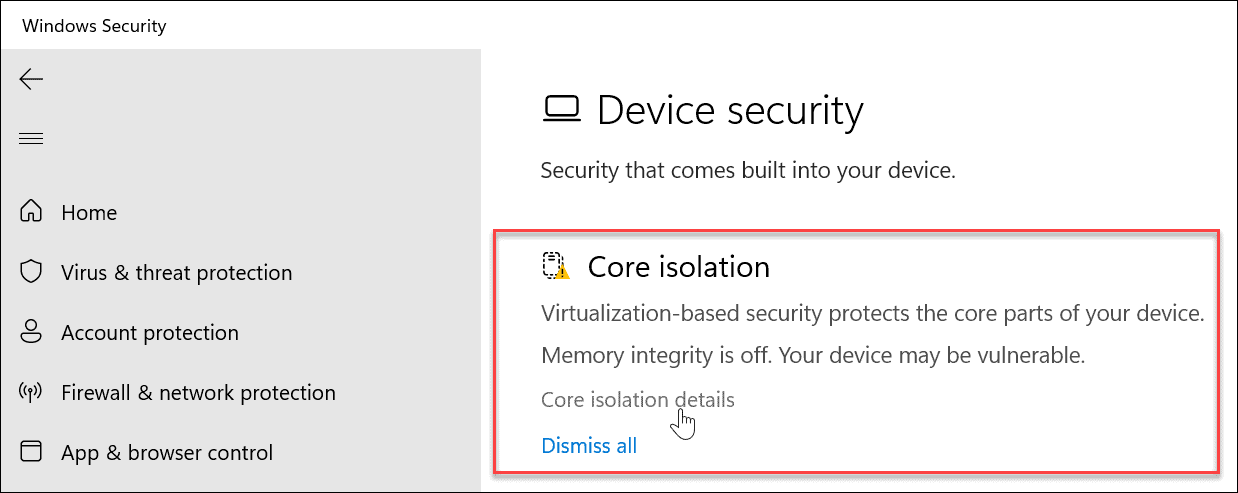This screenshot has width=1238, height=493.
Task: Navigate to Firewall & network protection
Action: 198,393
